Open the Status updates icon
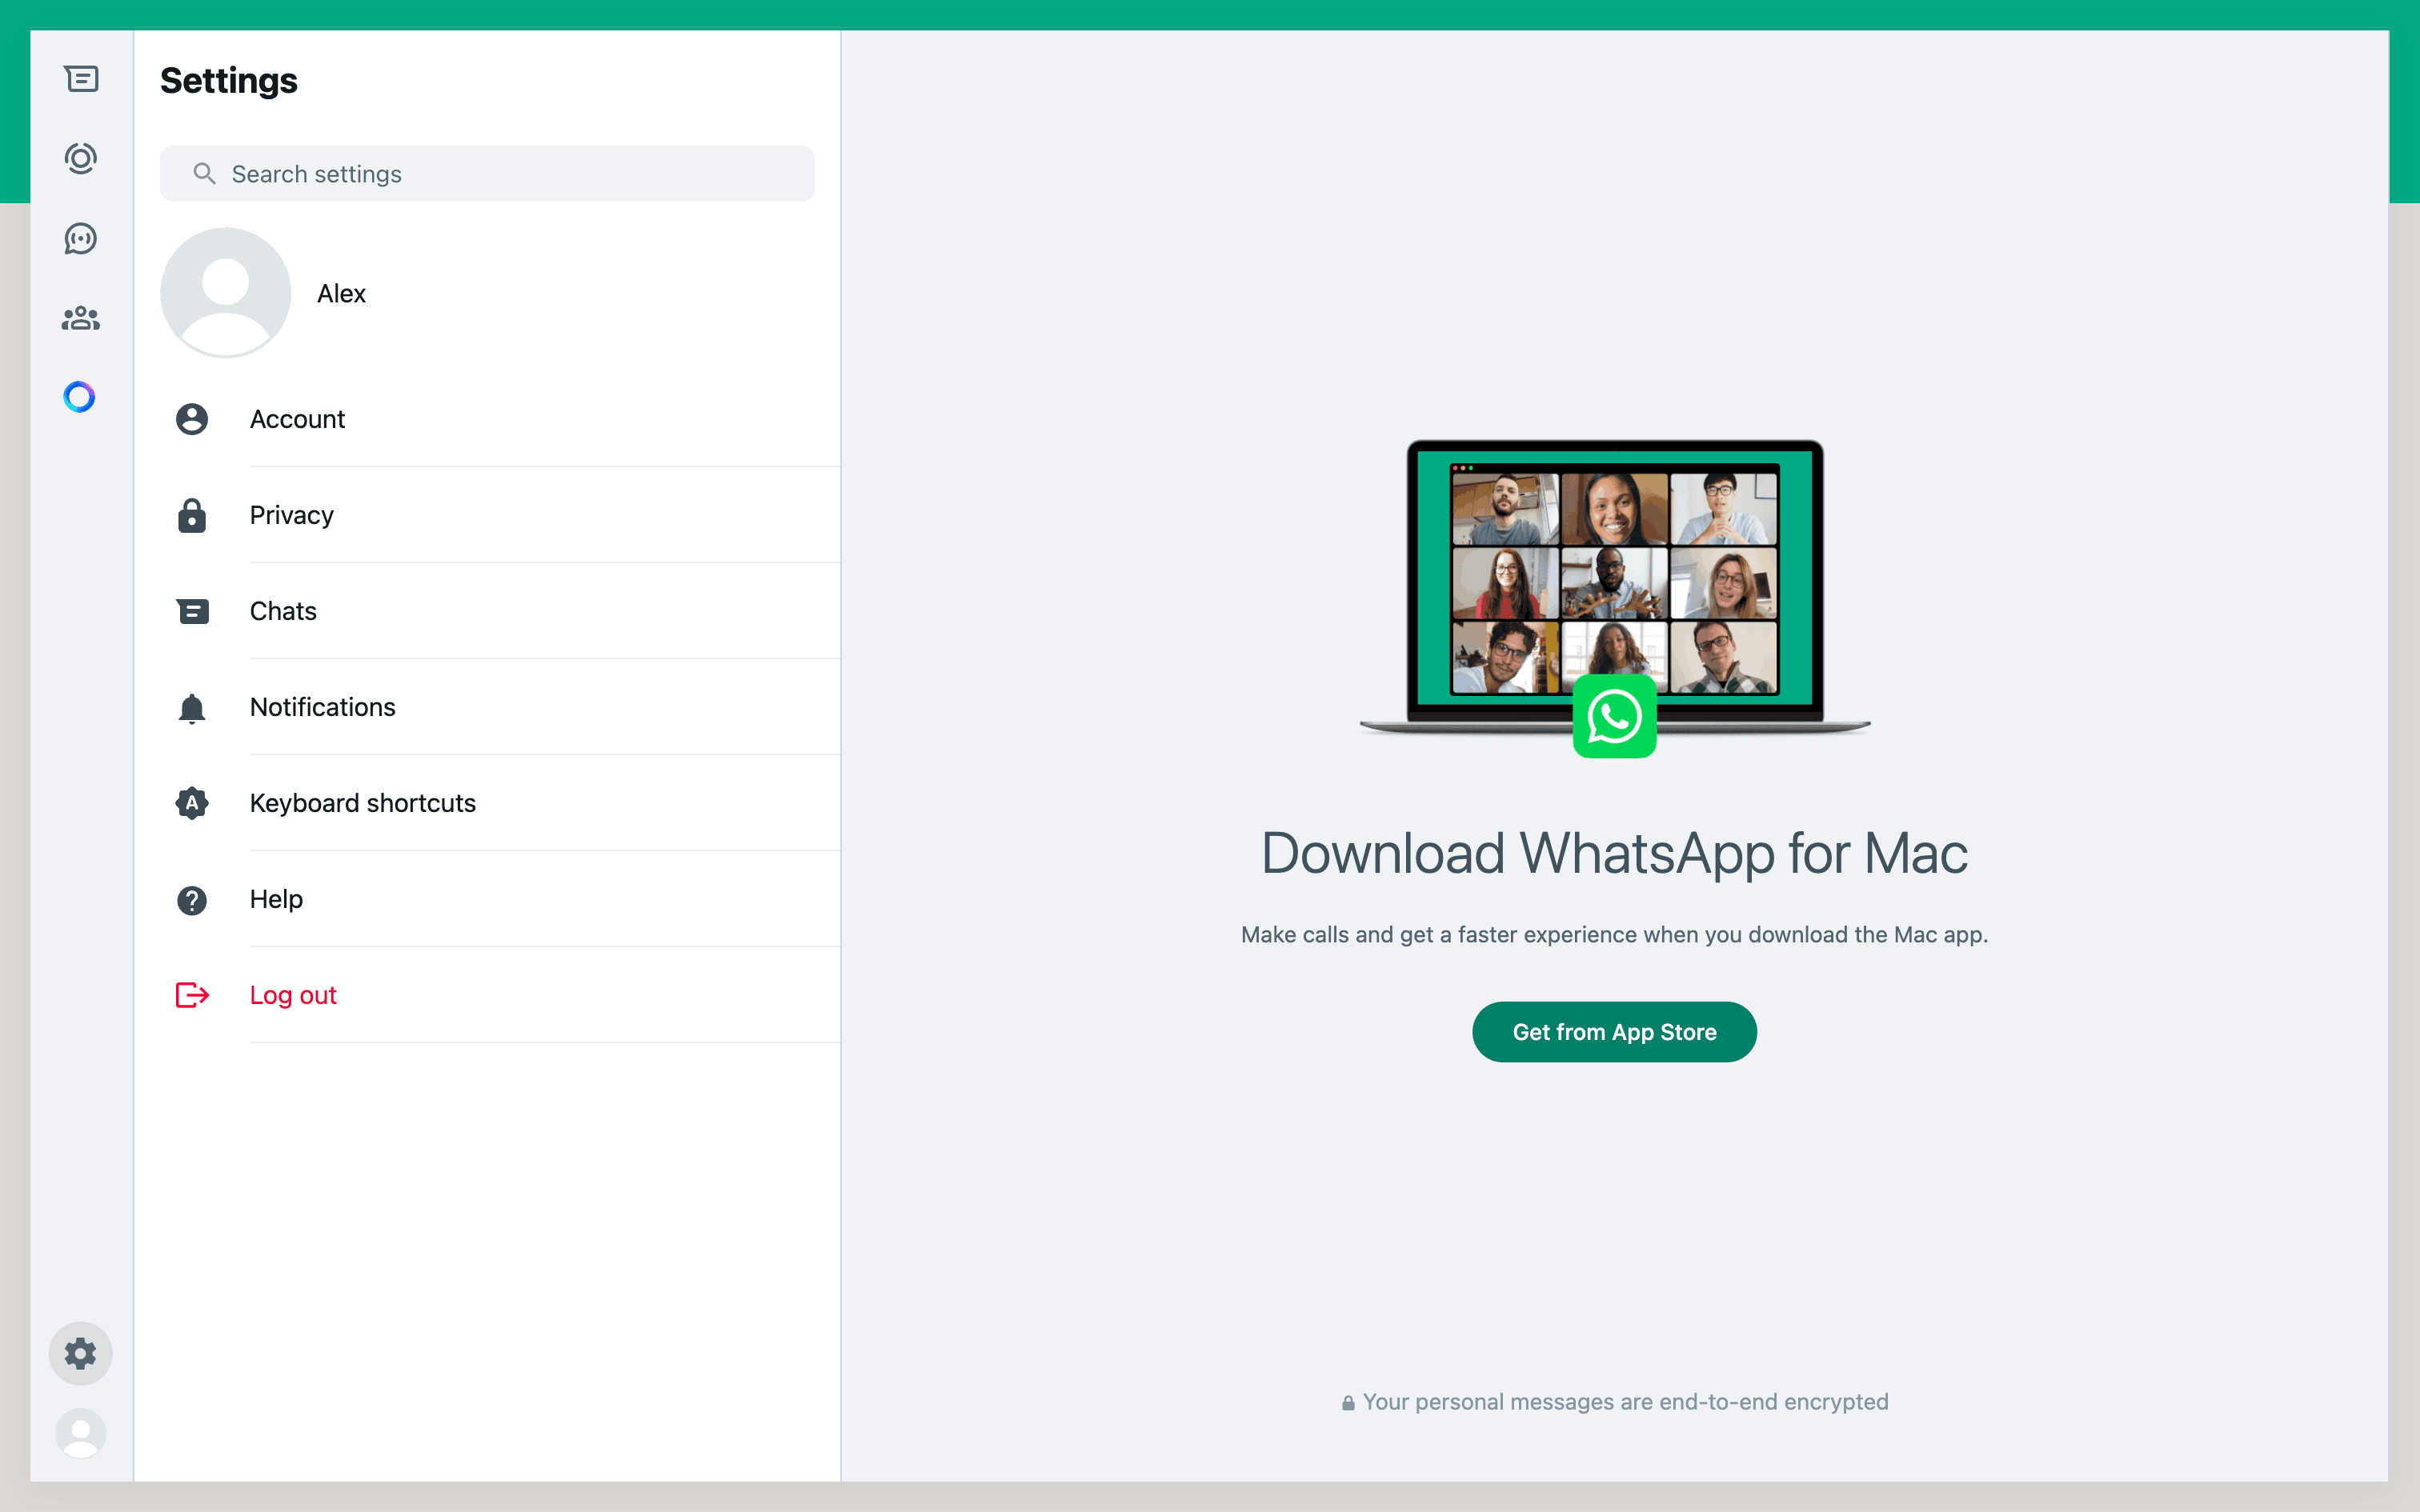The height and width of the screenshot is (1512, 2420). pos(81,158)
